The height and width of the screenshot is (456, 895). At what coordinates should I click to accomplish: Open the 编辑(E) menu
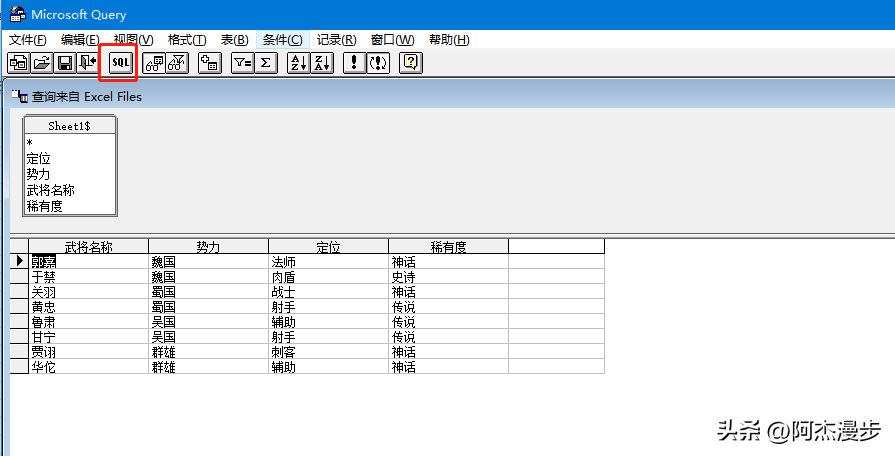(80, 40)
